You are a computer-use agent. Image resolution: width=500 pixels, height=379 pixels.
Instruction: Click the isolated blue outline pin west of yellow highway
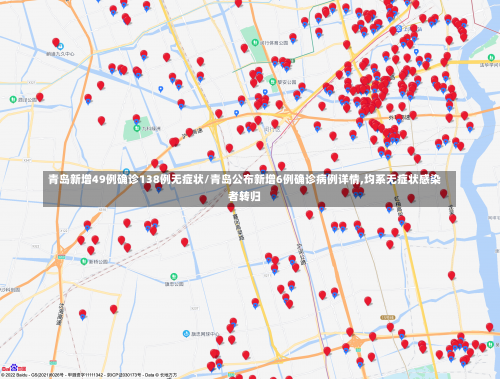[161, 89]
